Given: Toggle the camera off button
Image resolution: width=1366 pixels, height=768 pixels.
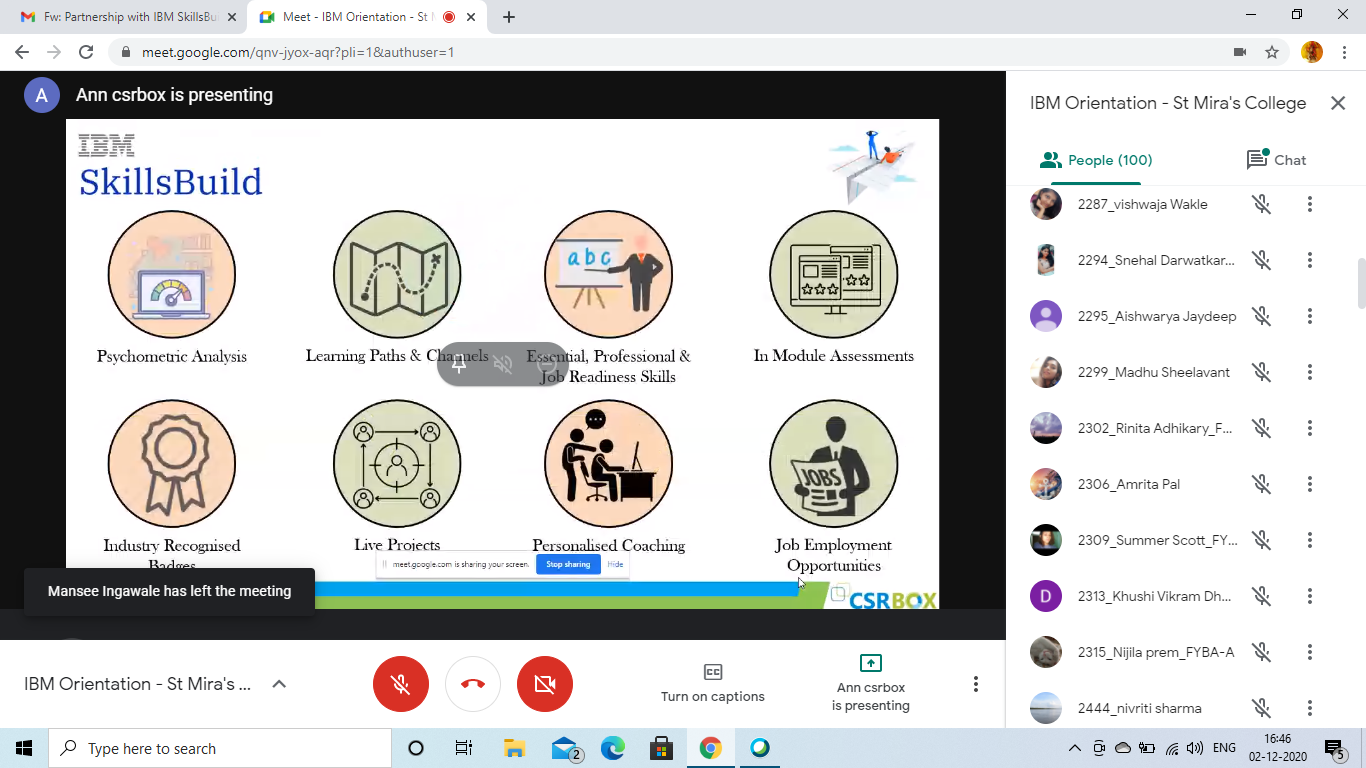Looking at the screenshot, I should (545, 684).
